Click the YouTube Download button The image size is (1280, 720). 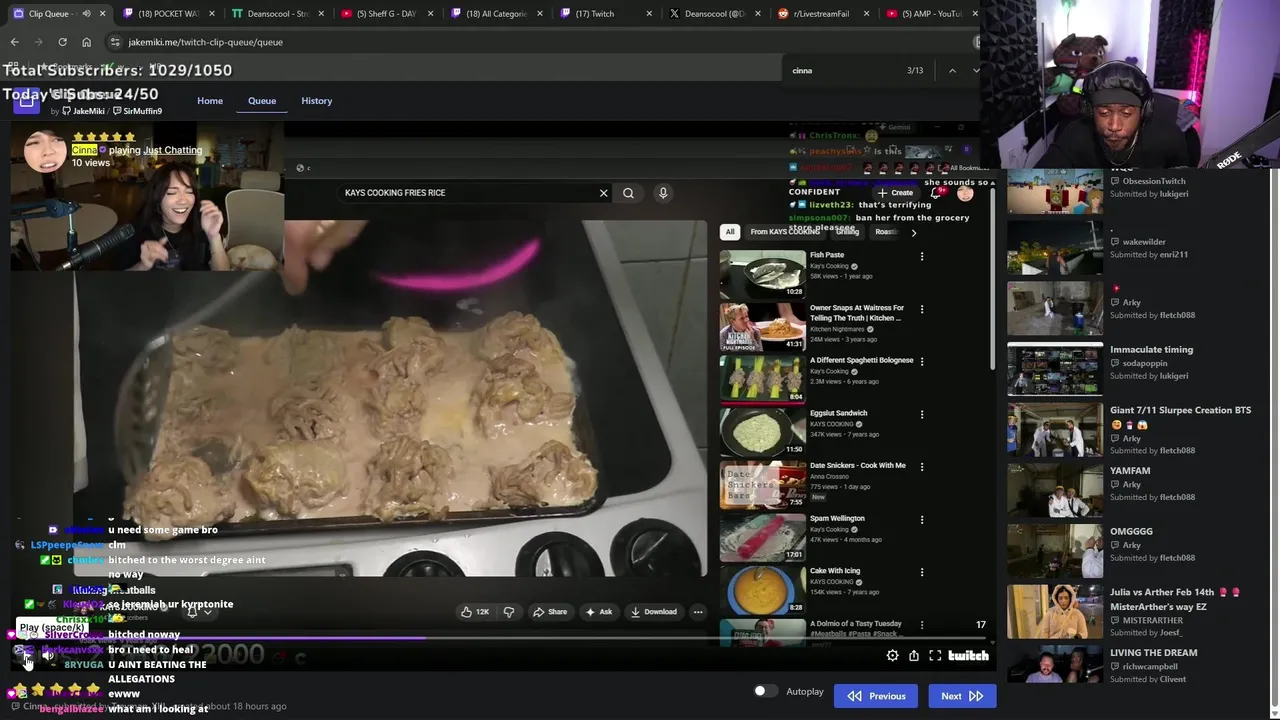(654, 612)
